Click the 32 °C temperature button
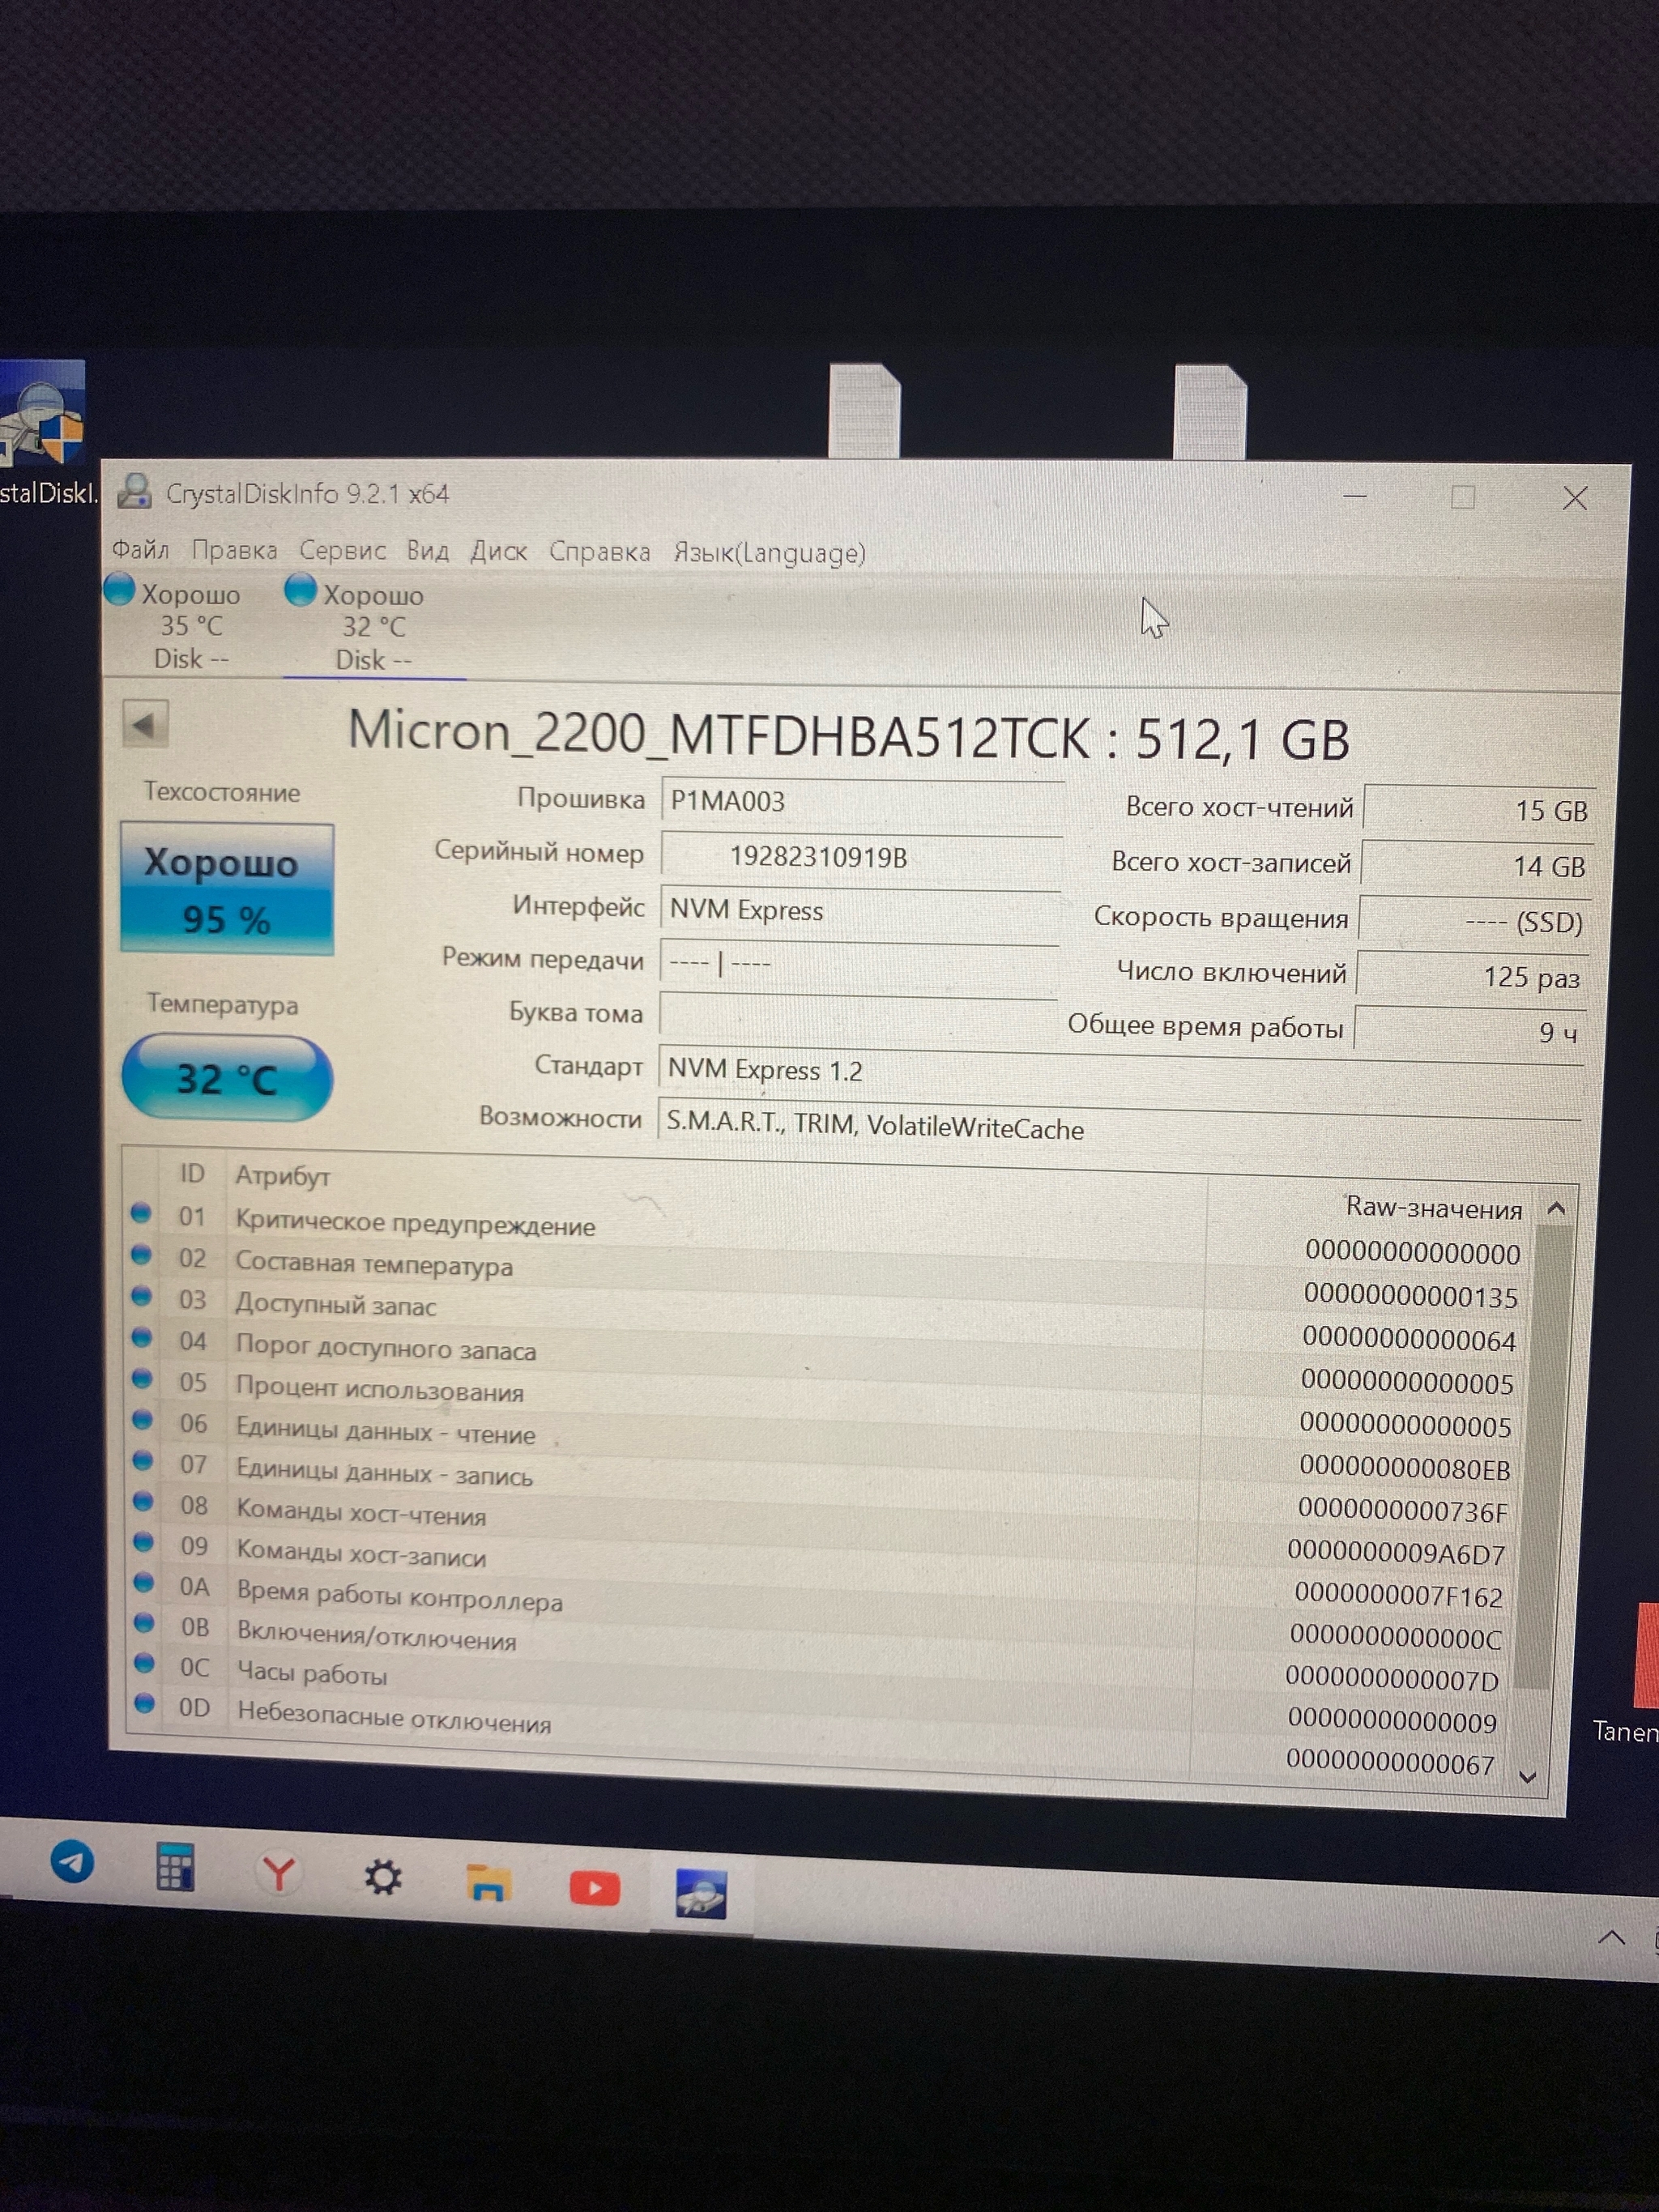Viewport: 1659px width, 2212px height. 227,1078
